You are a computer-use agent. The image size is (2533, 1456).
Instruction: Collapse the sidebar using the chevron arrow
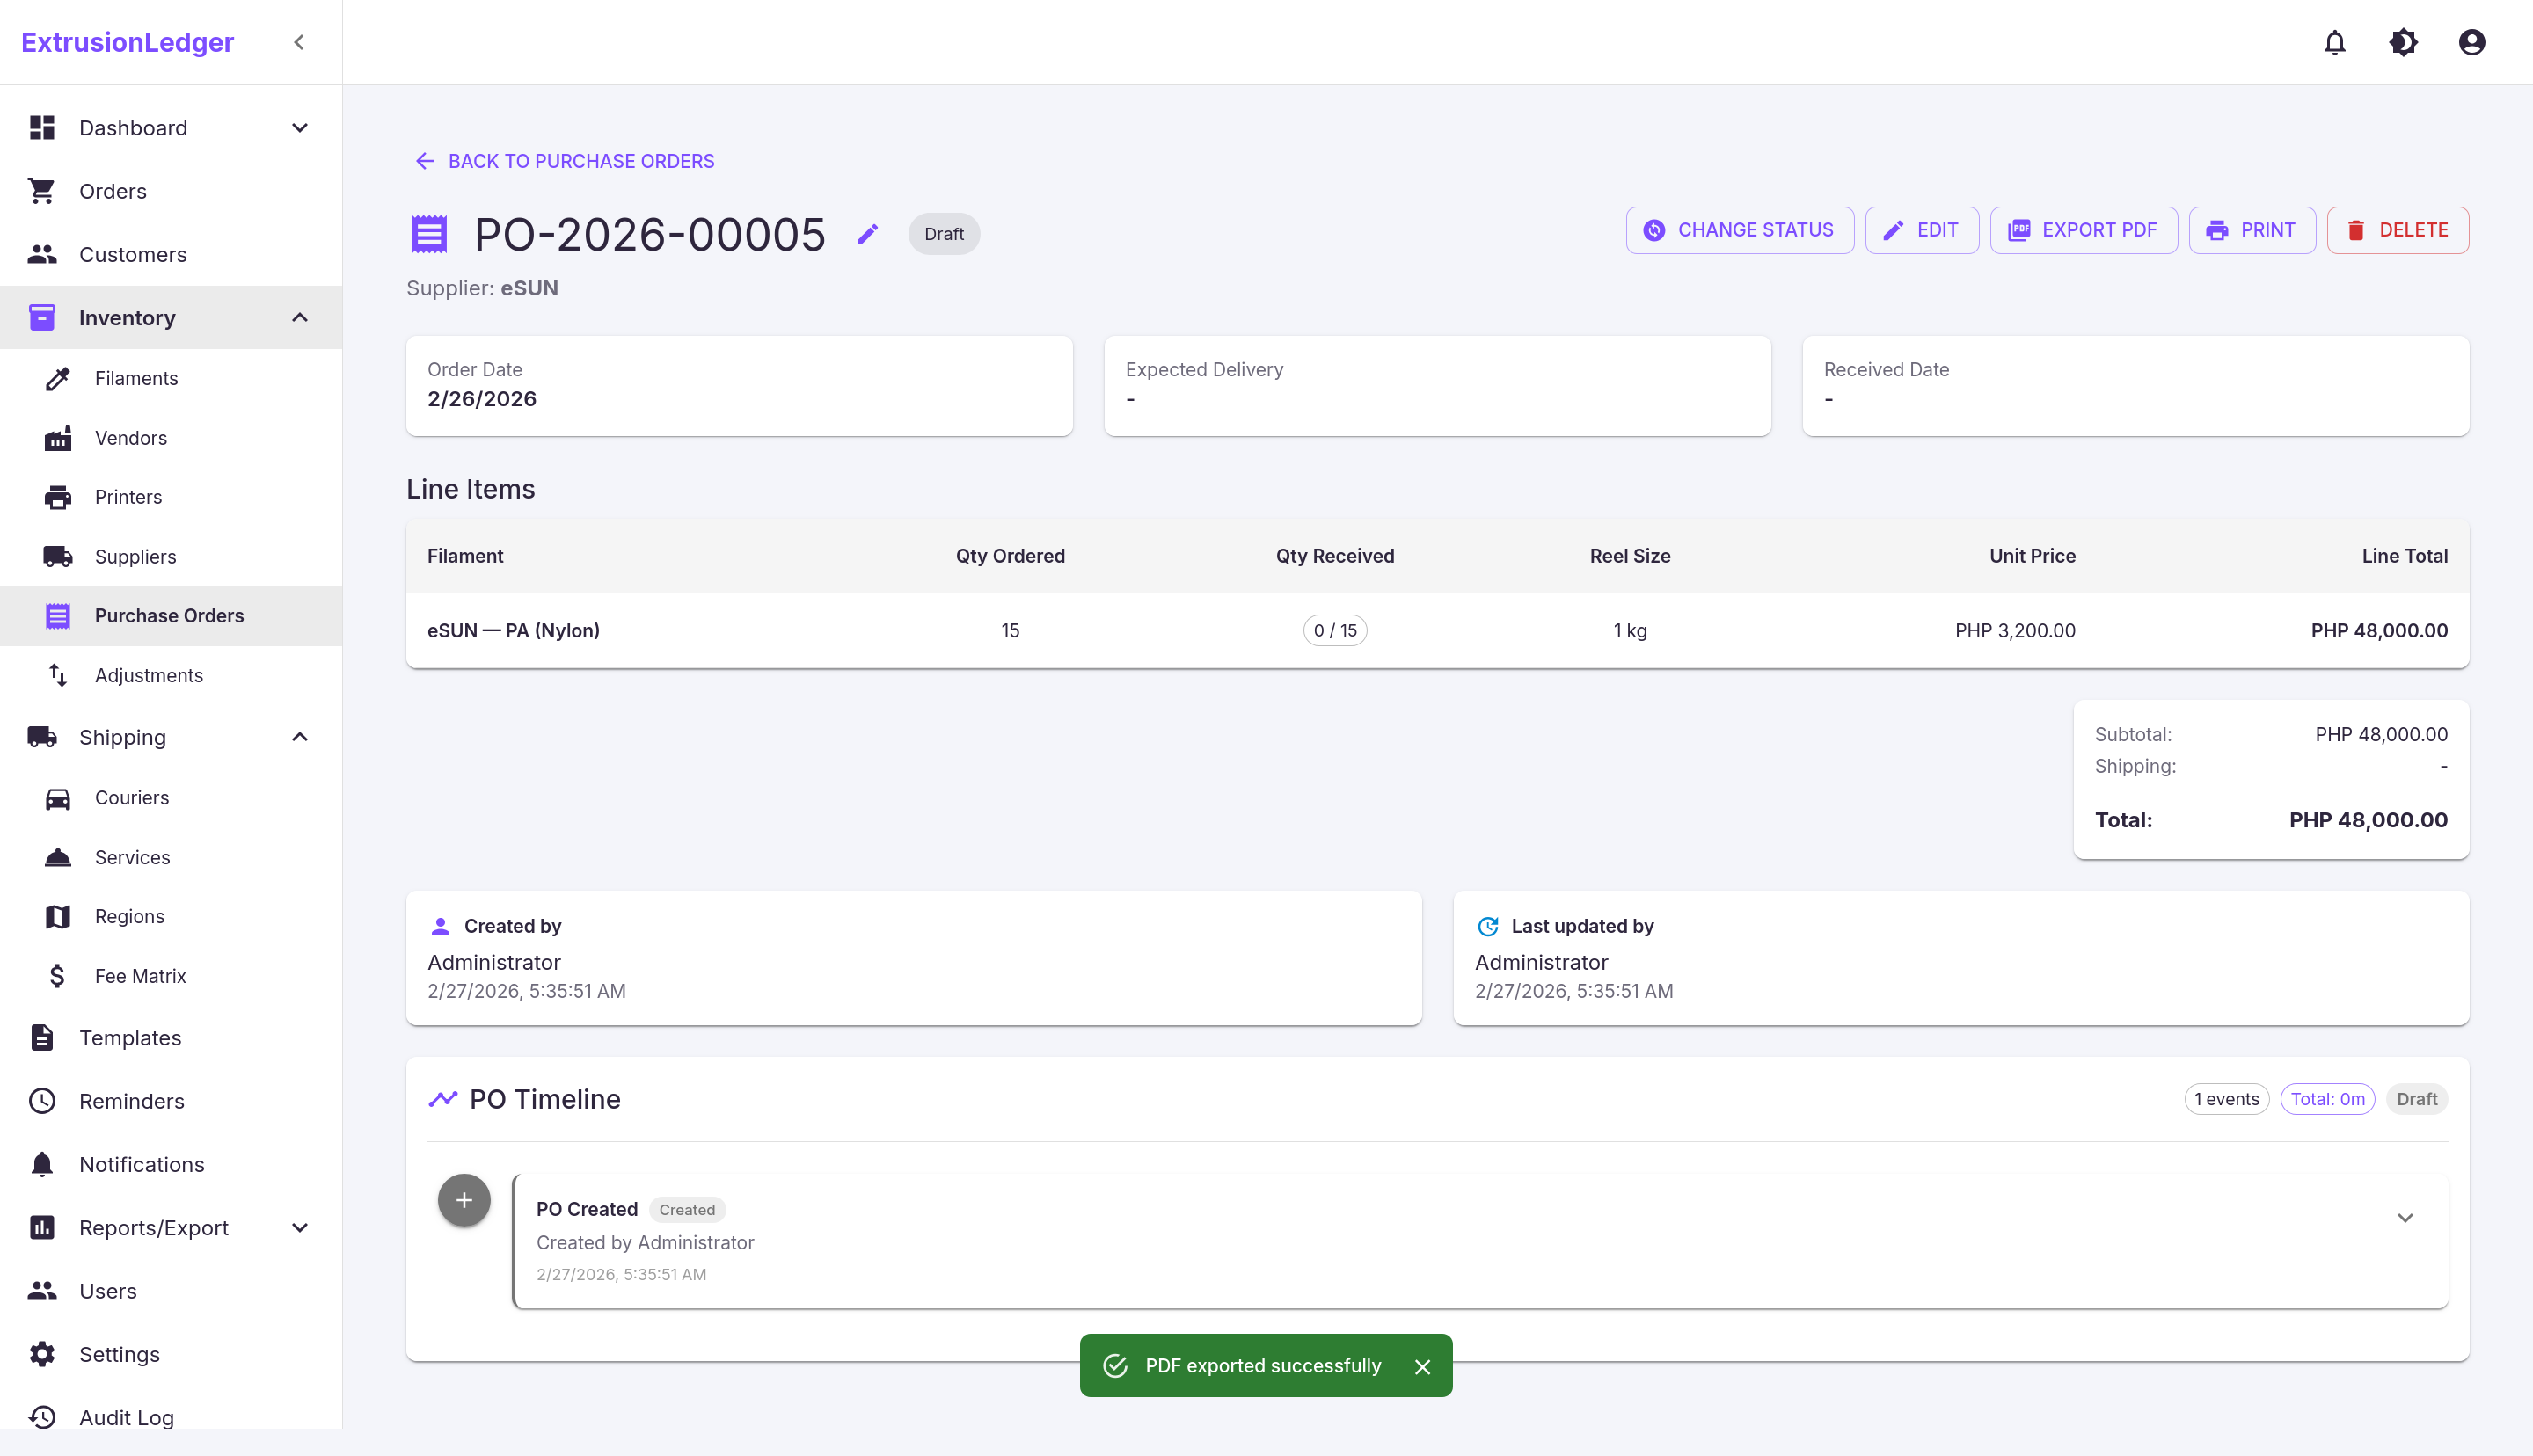click(x=298, y=42)
